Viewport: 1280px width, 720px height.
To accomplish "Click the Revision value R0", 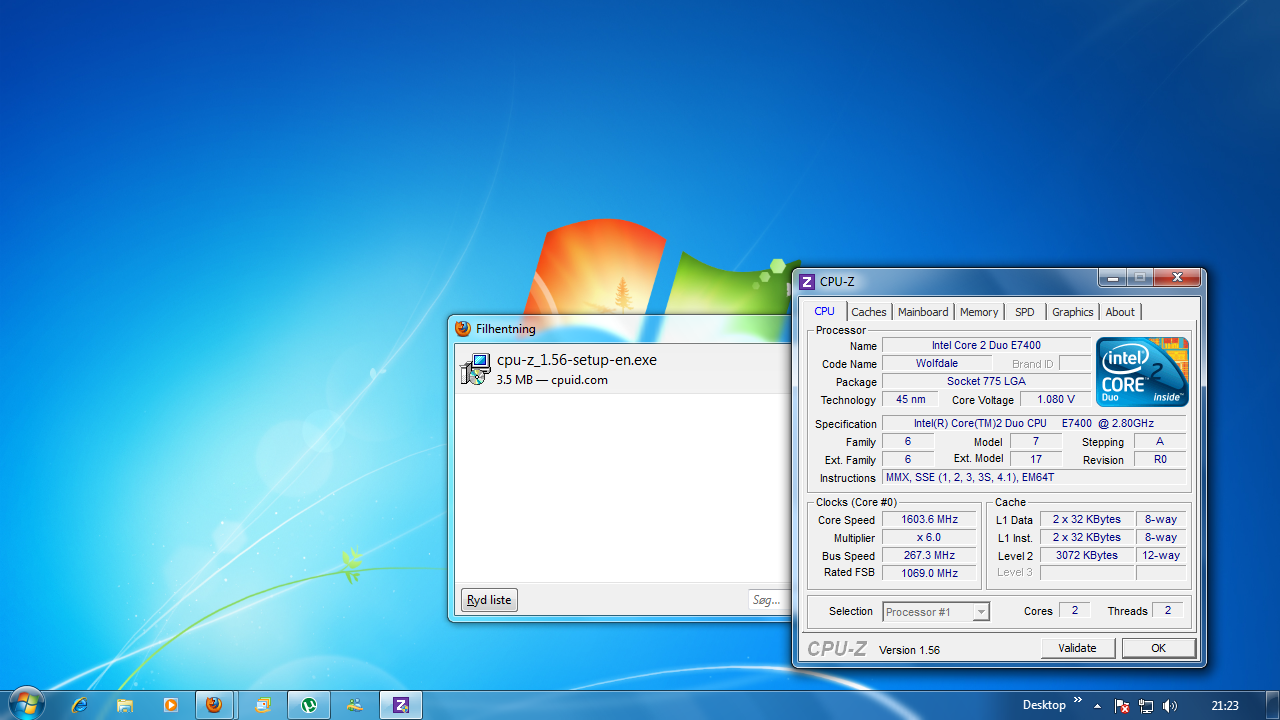I will (1160, 460).
